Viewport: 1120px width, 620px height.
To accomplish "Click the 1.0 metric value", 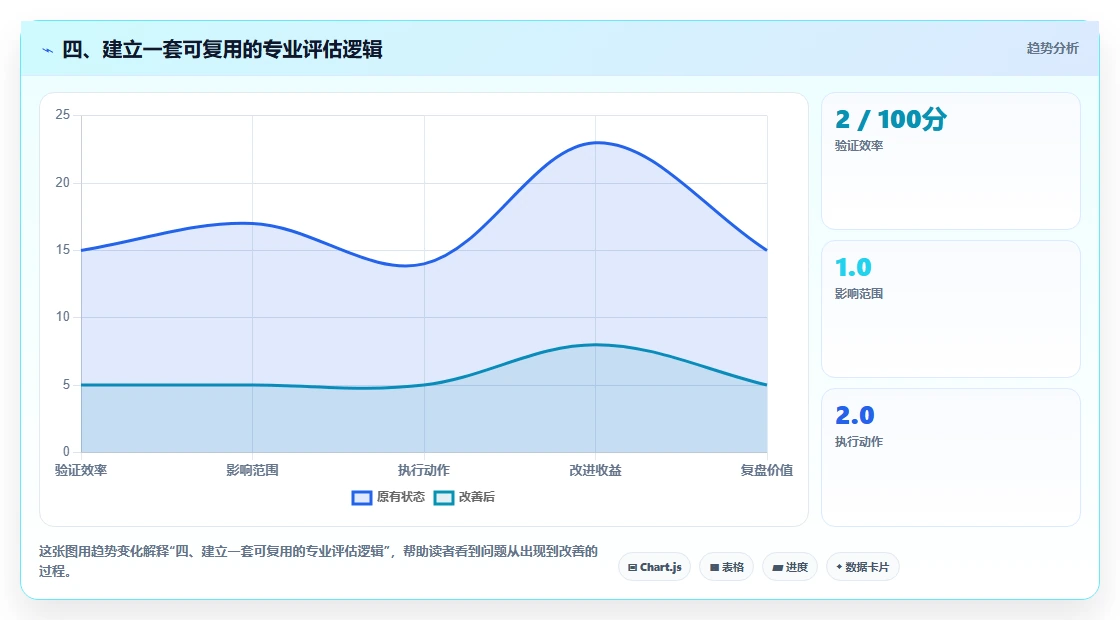I will (x=853, y=267).
